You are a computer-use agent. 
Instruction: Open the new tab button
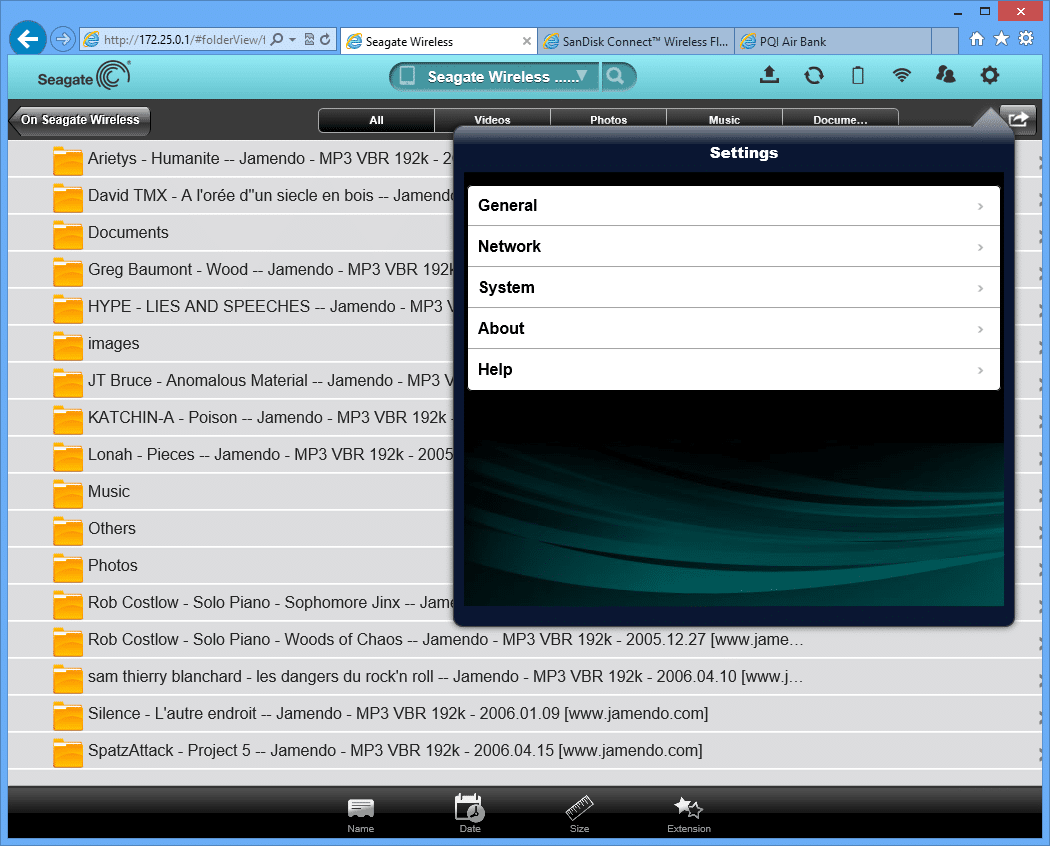pos(944,42)
